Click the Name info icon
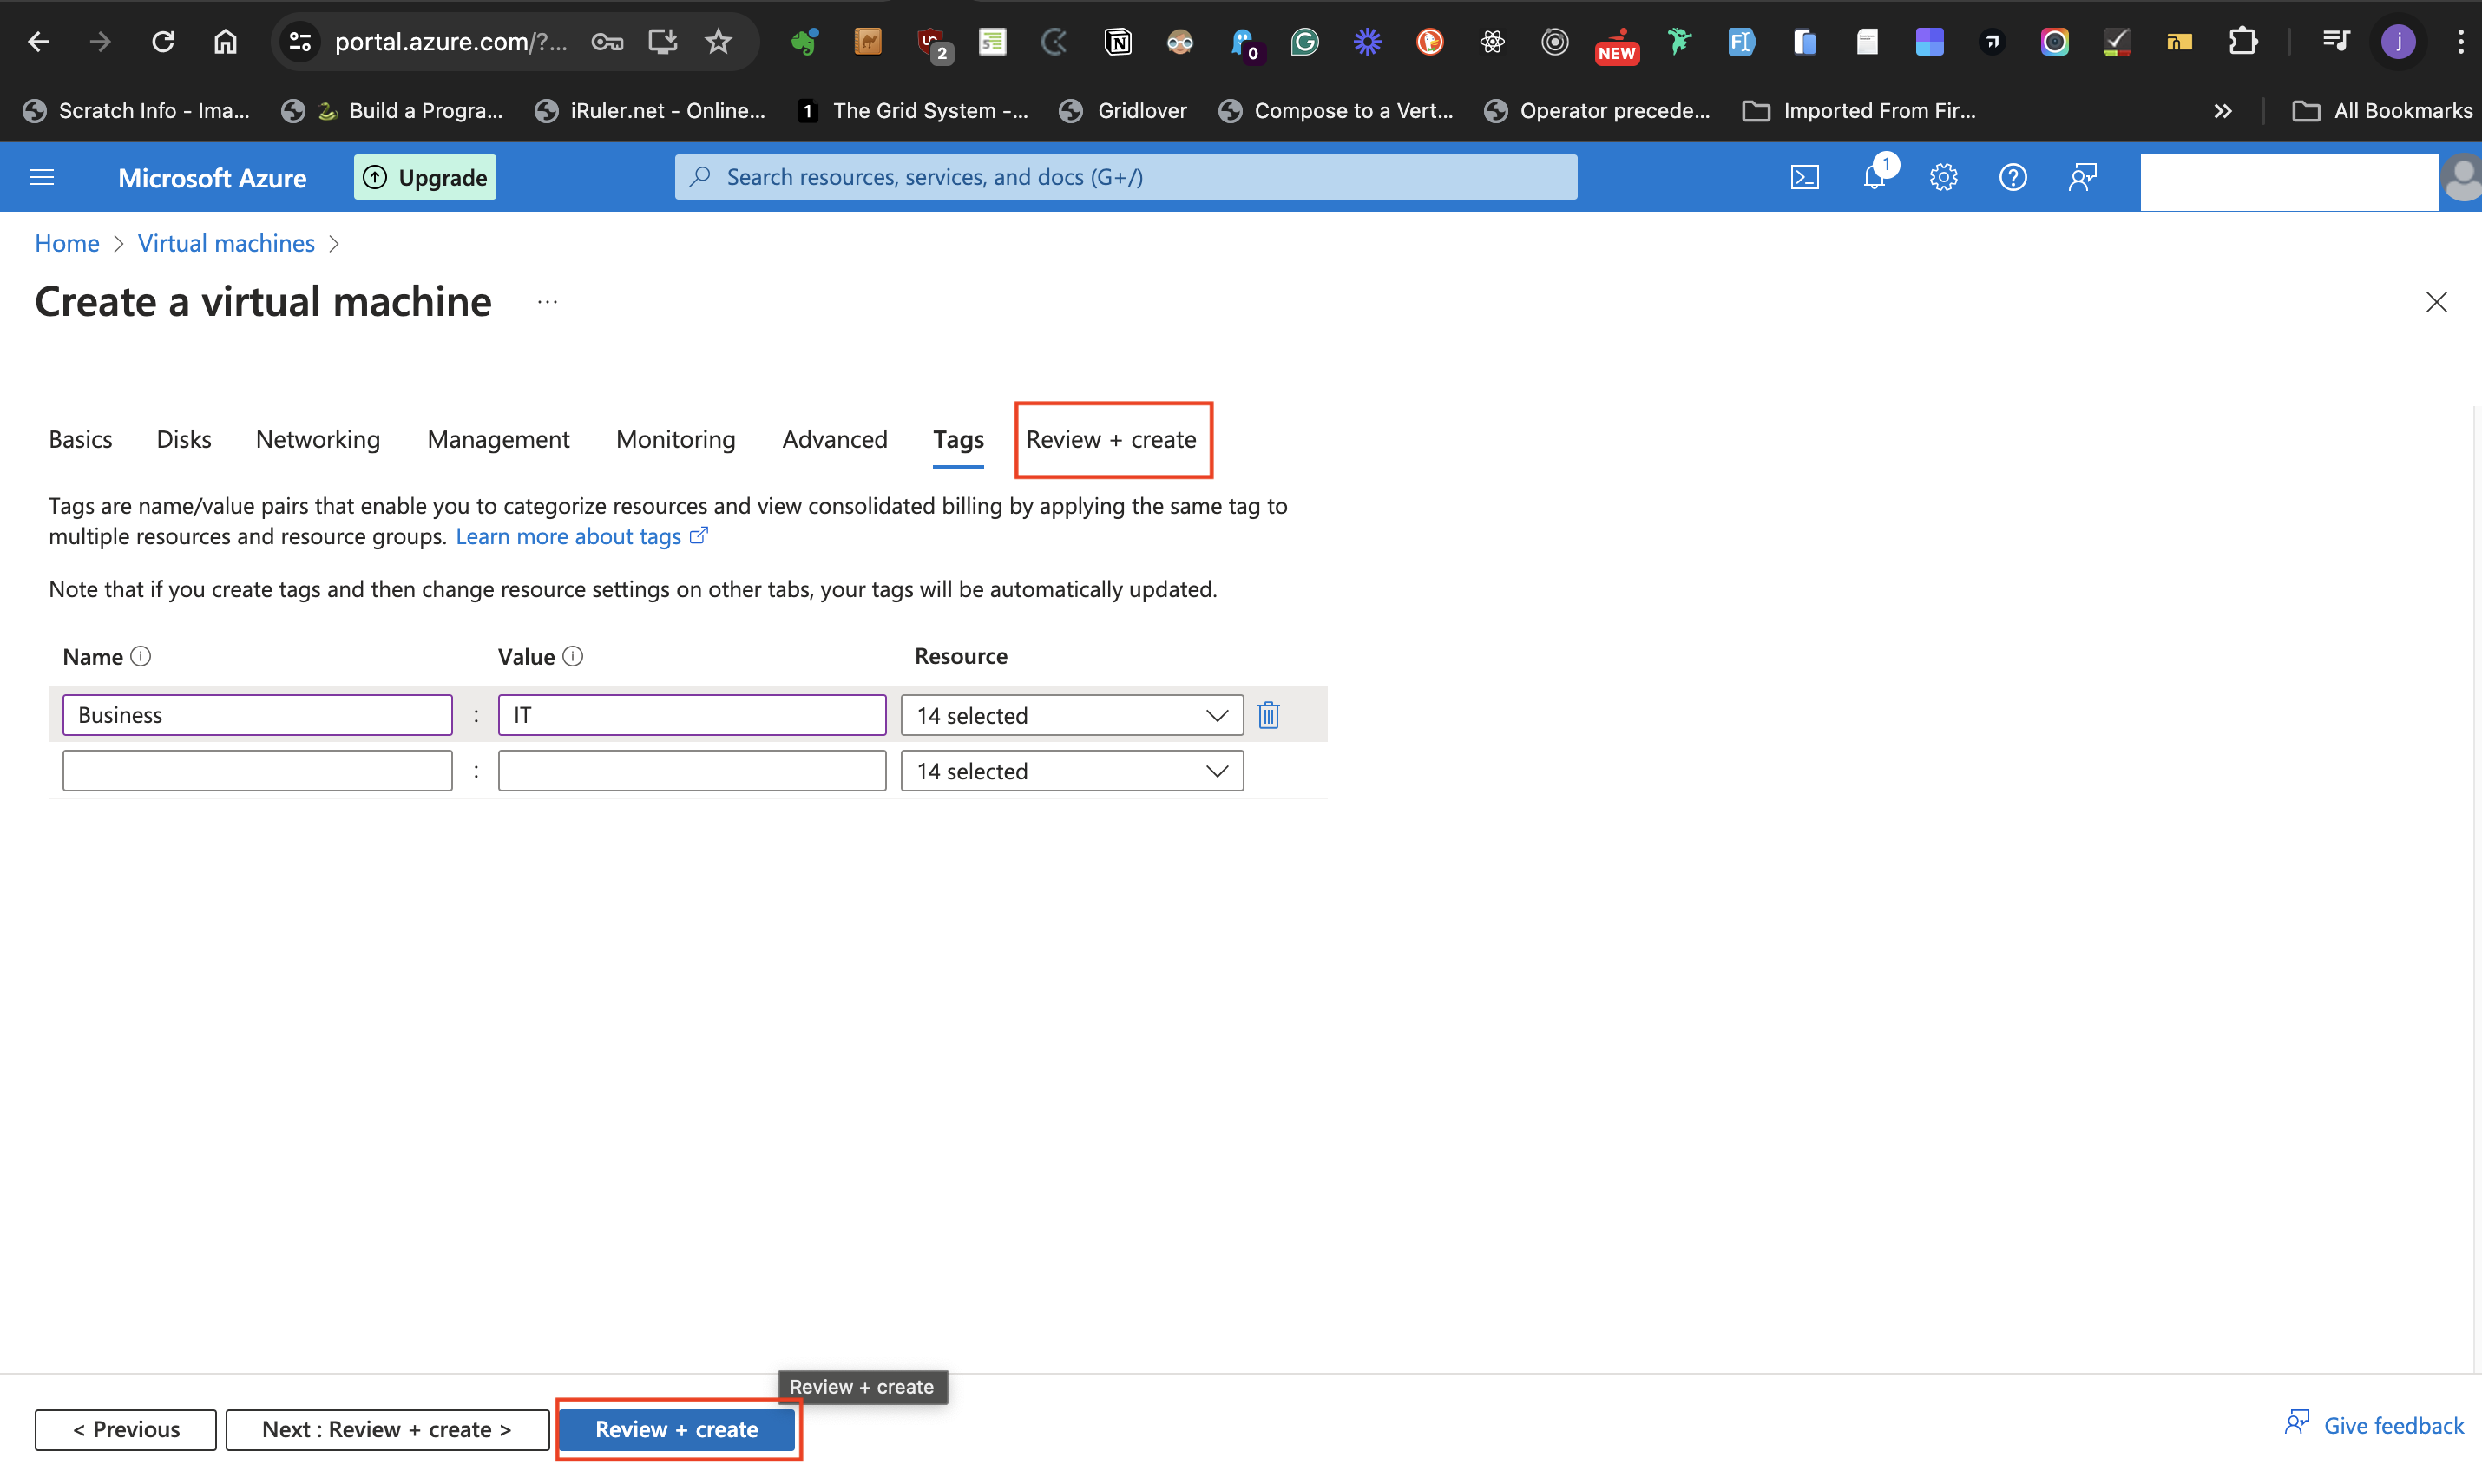The height and width of the screenshot is (1484, 2482). [141, 656]
